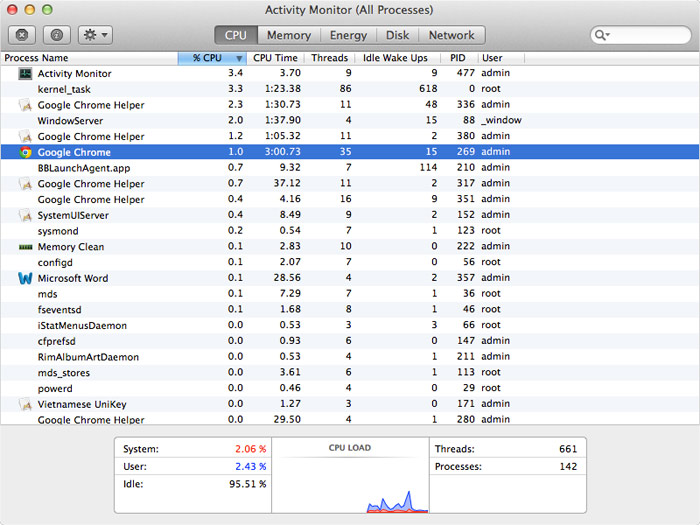Click the Activity Monitor app icon
700x525 pixels.
tap(25, 74)
